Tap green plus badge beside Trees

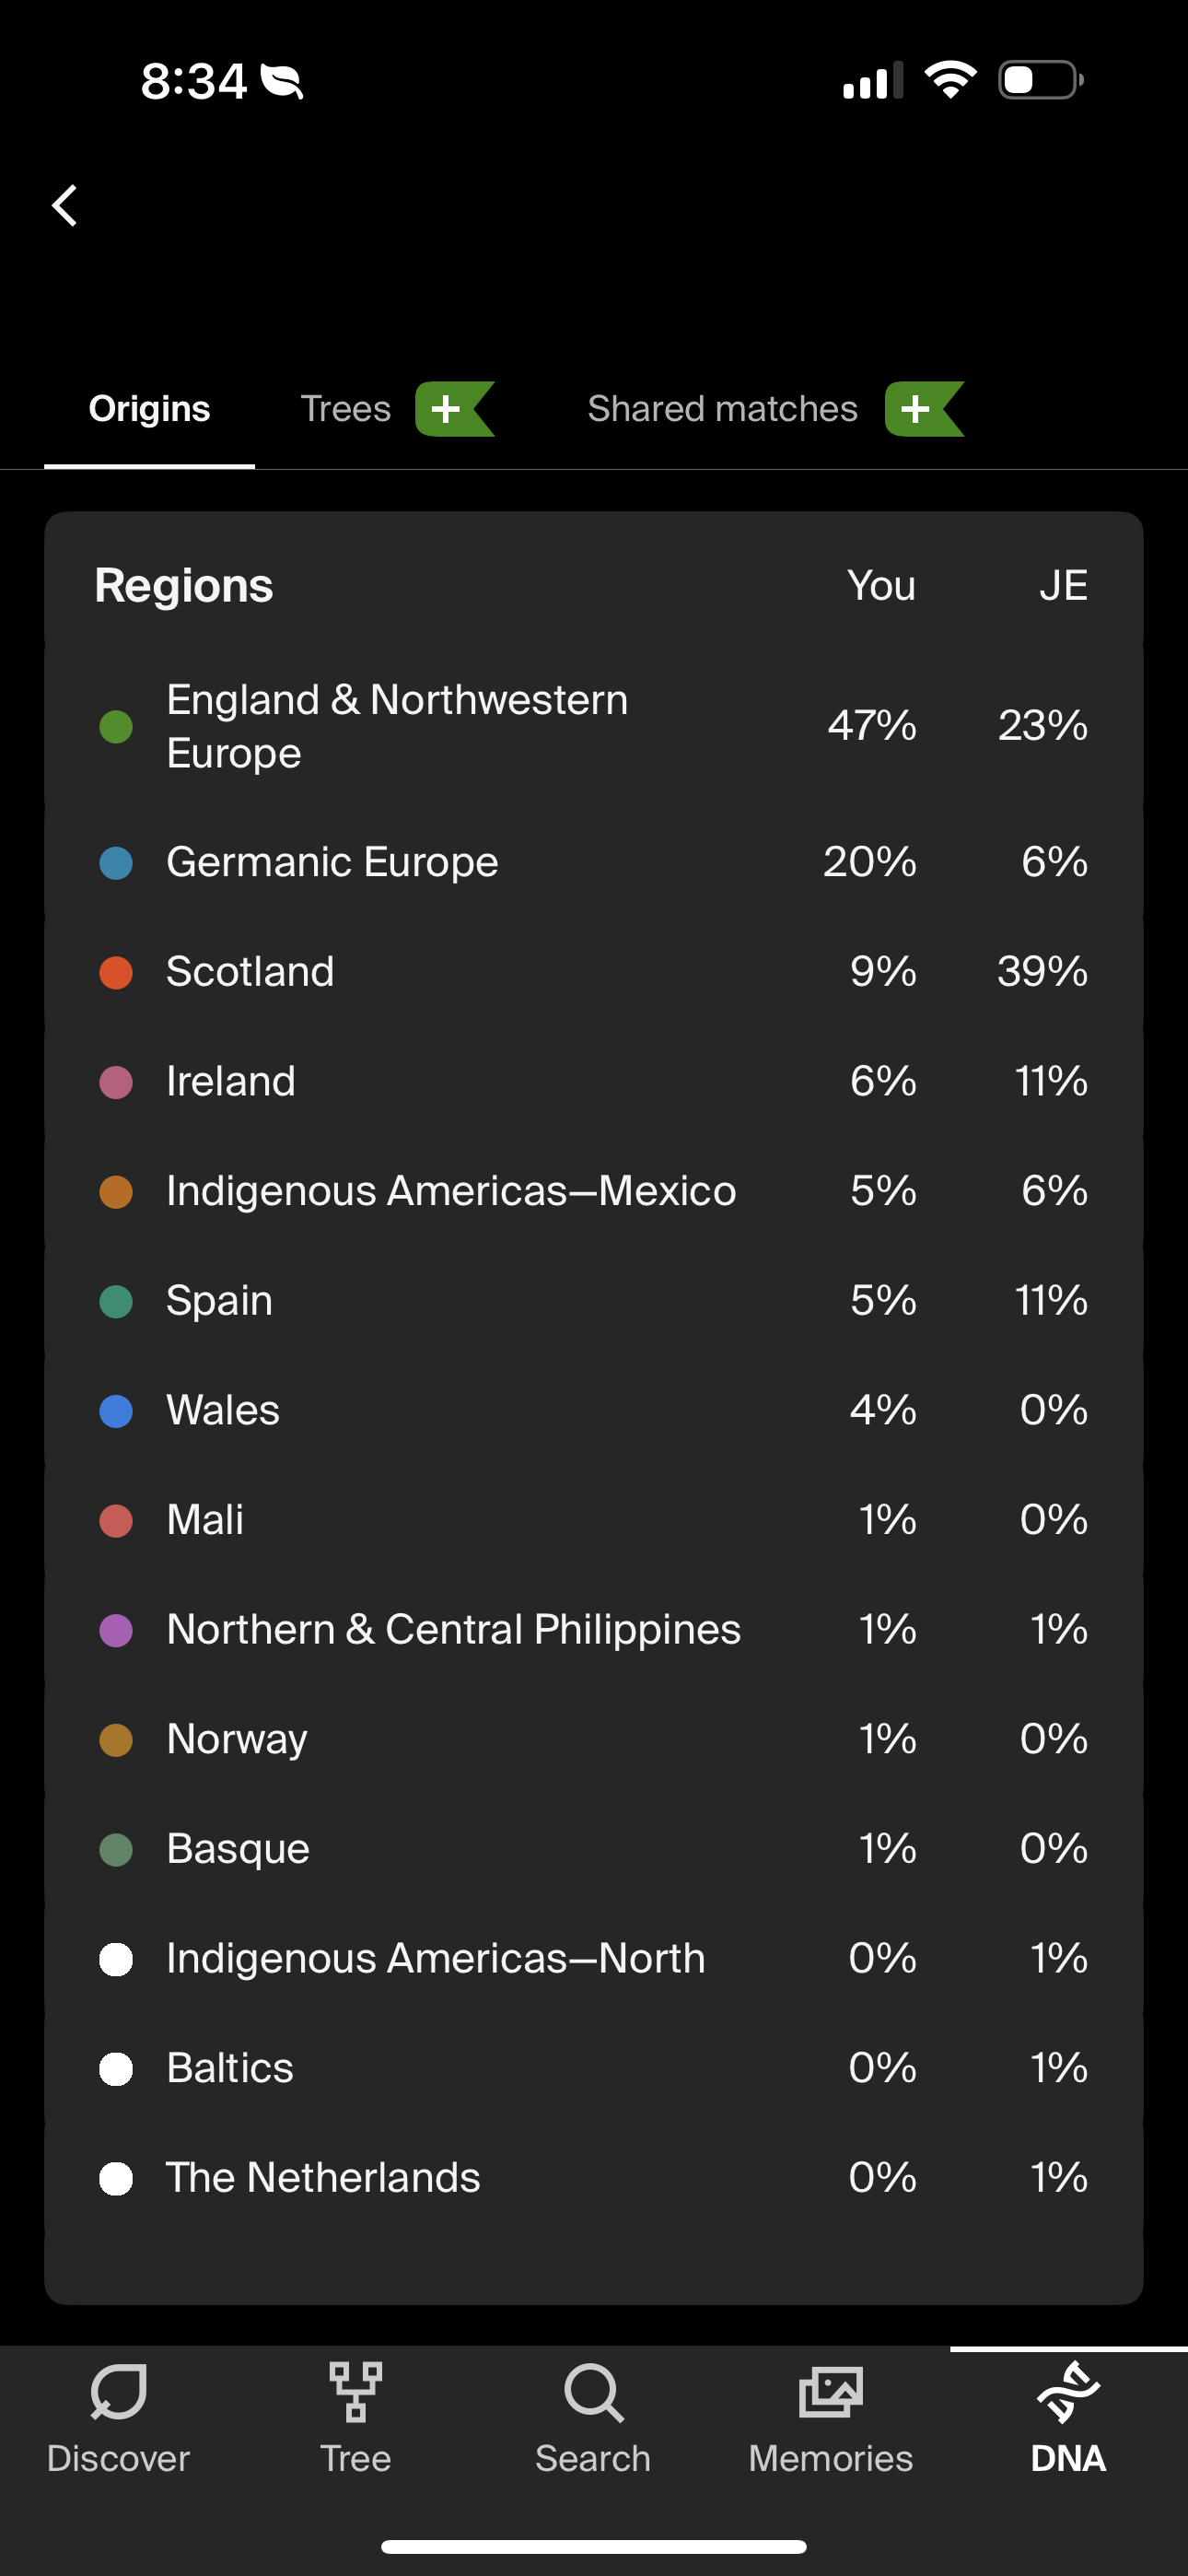pos(455,409)
